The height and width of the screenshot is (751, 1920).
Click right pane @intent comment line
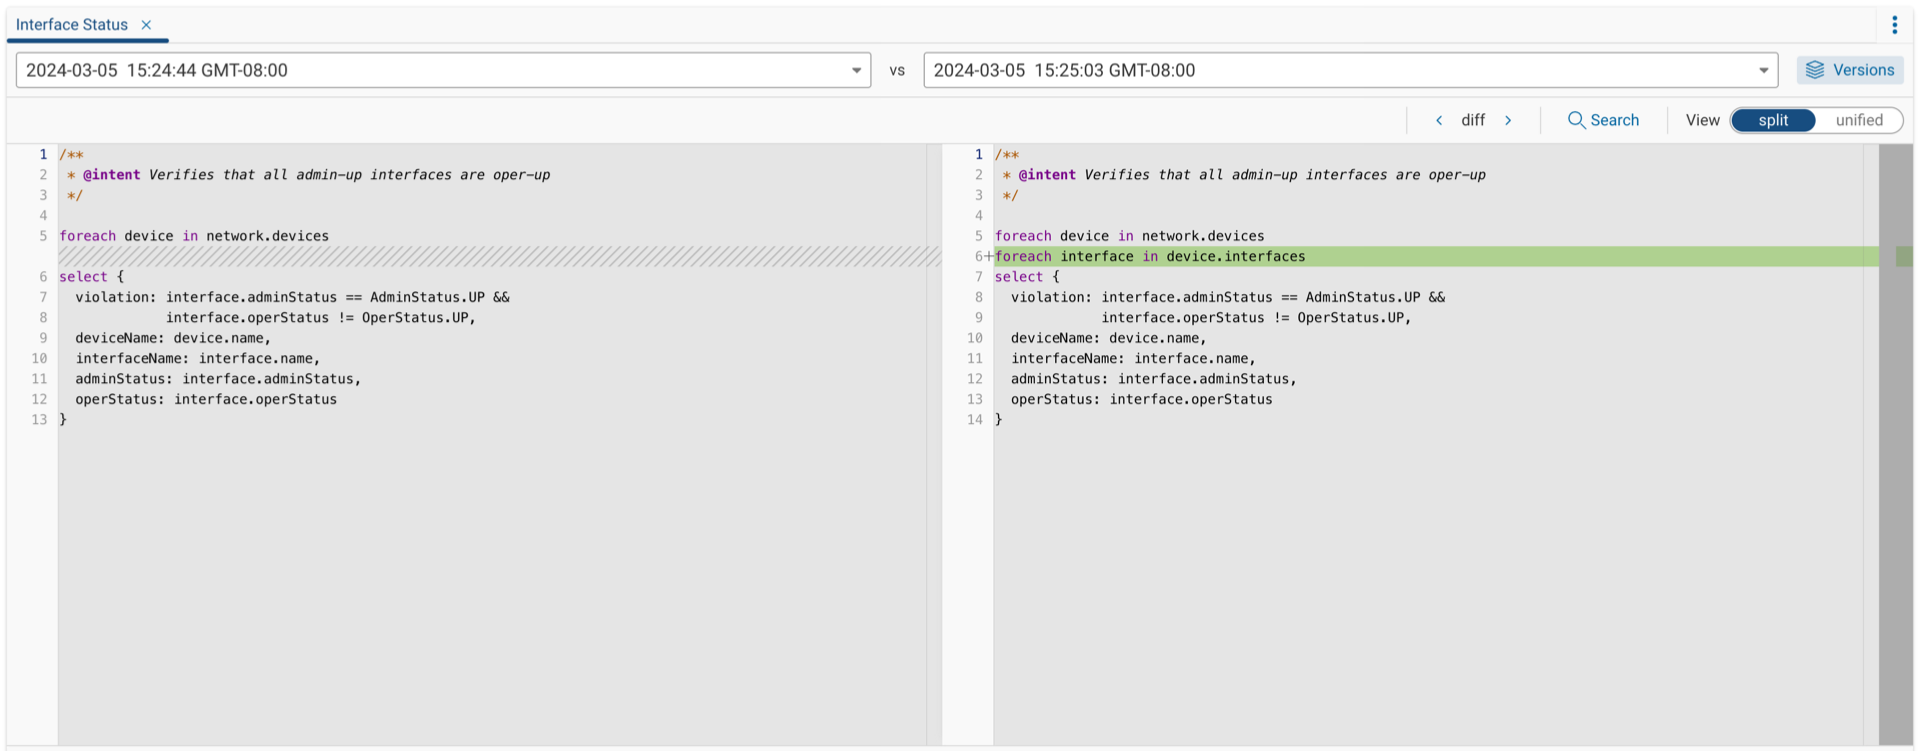click(x=1244, y=175)
